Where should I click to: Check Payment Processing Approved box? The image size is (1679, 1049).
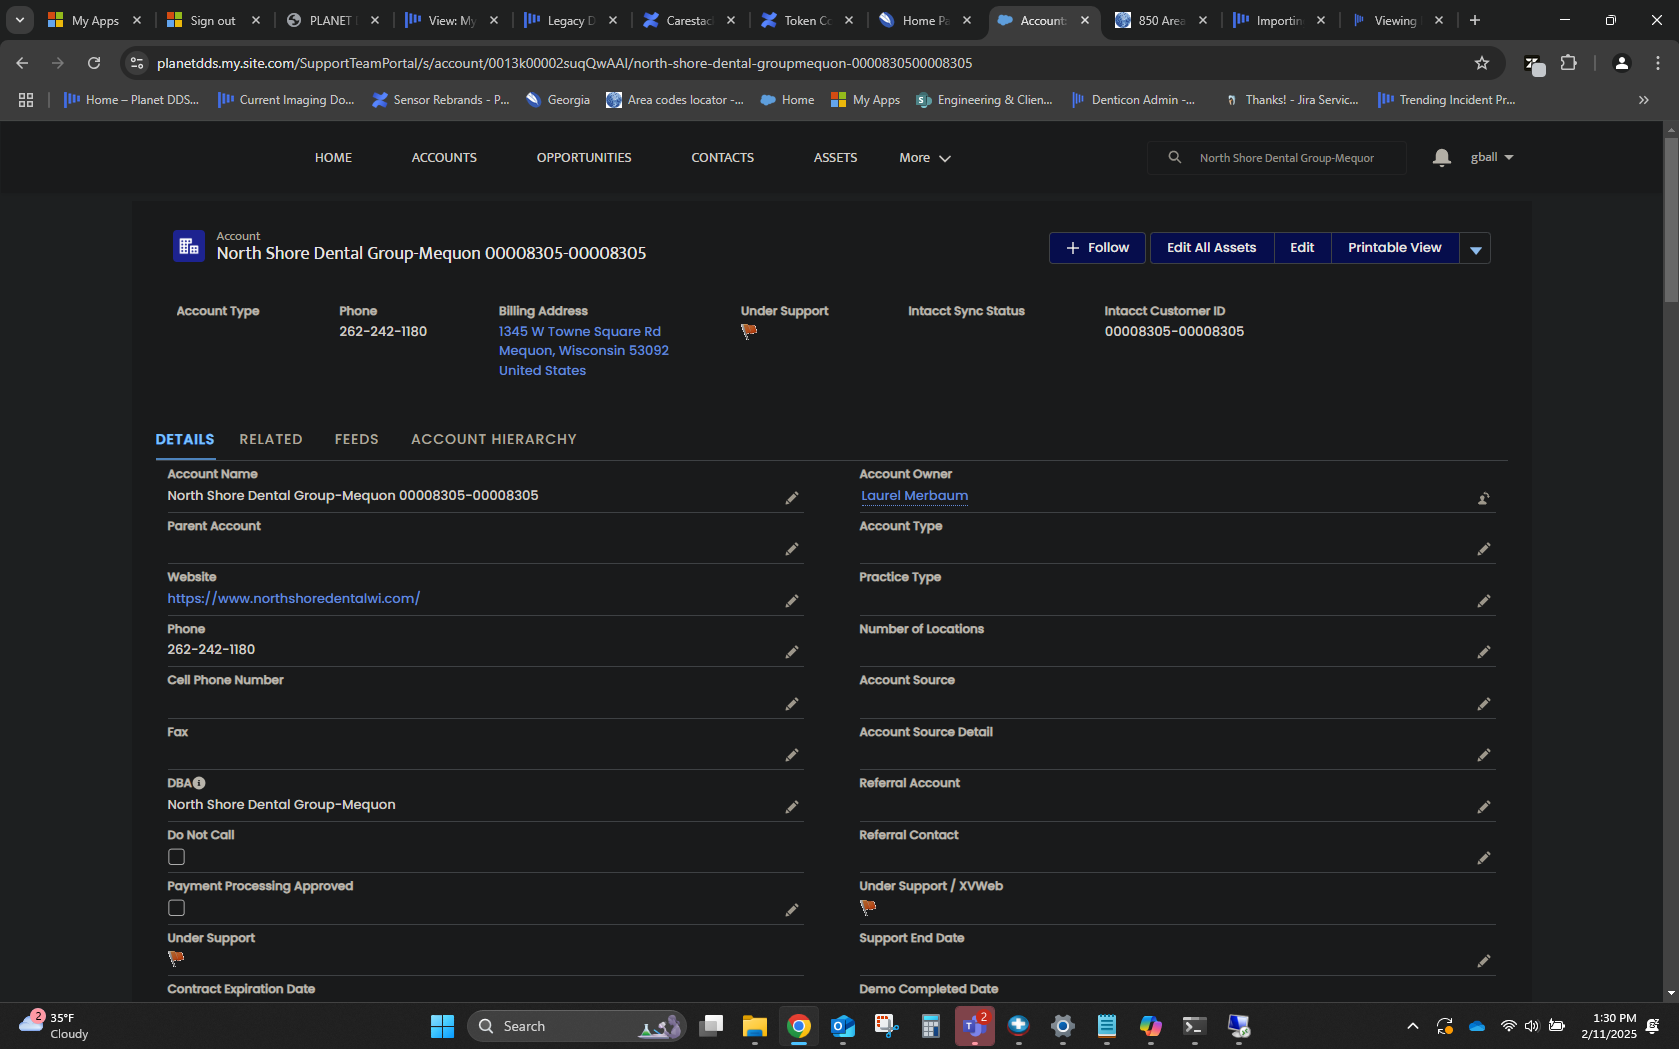click(177, 908)
